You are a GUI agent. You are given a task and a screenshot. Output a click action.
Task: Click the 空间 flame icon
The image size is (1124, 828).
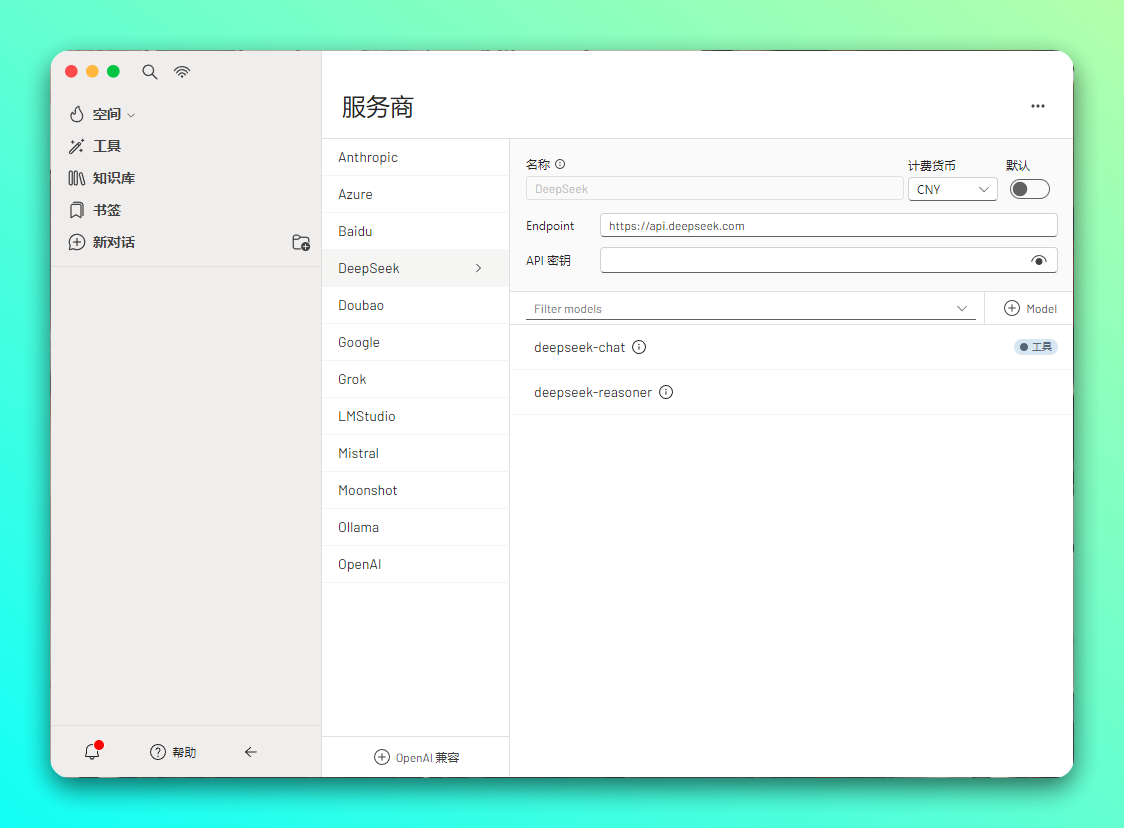(77, 114)
